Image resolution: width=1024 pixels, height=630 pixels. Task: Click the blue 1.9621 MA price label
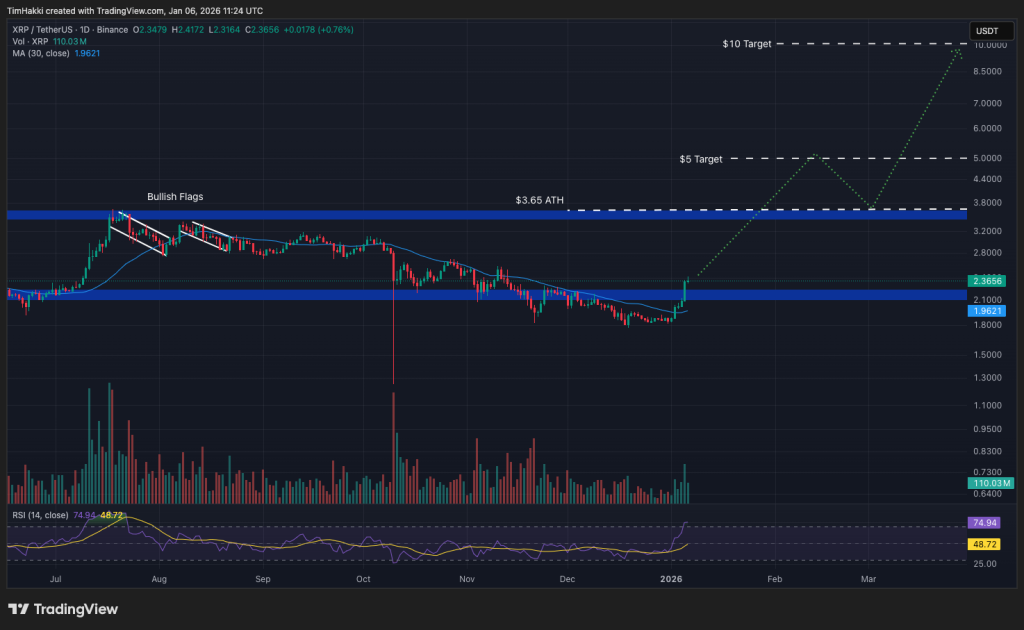(x=986, y=311)
